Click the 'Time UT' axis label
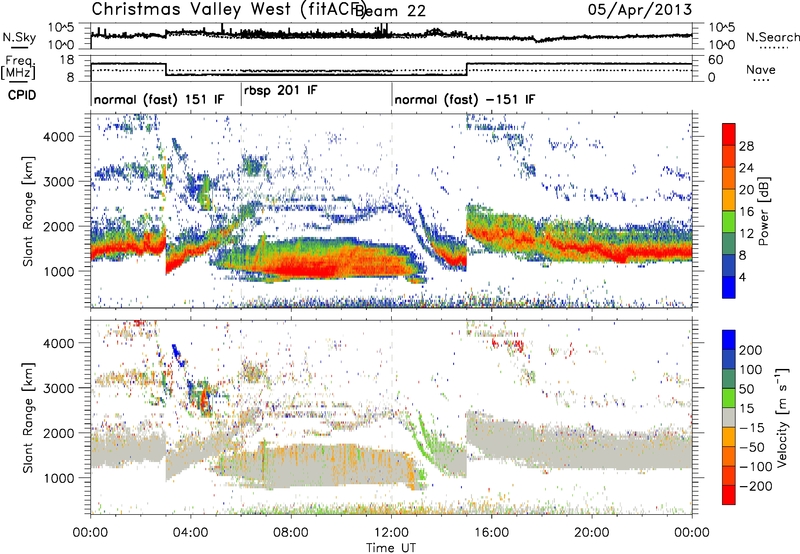The image size is (800, 554). click(x=391, y=548)
